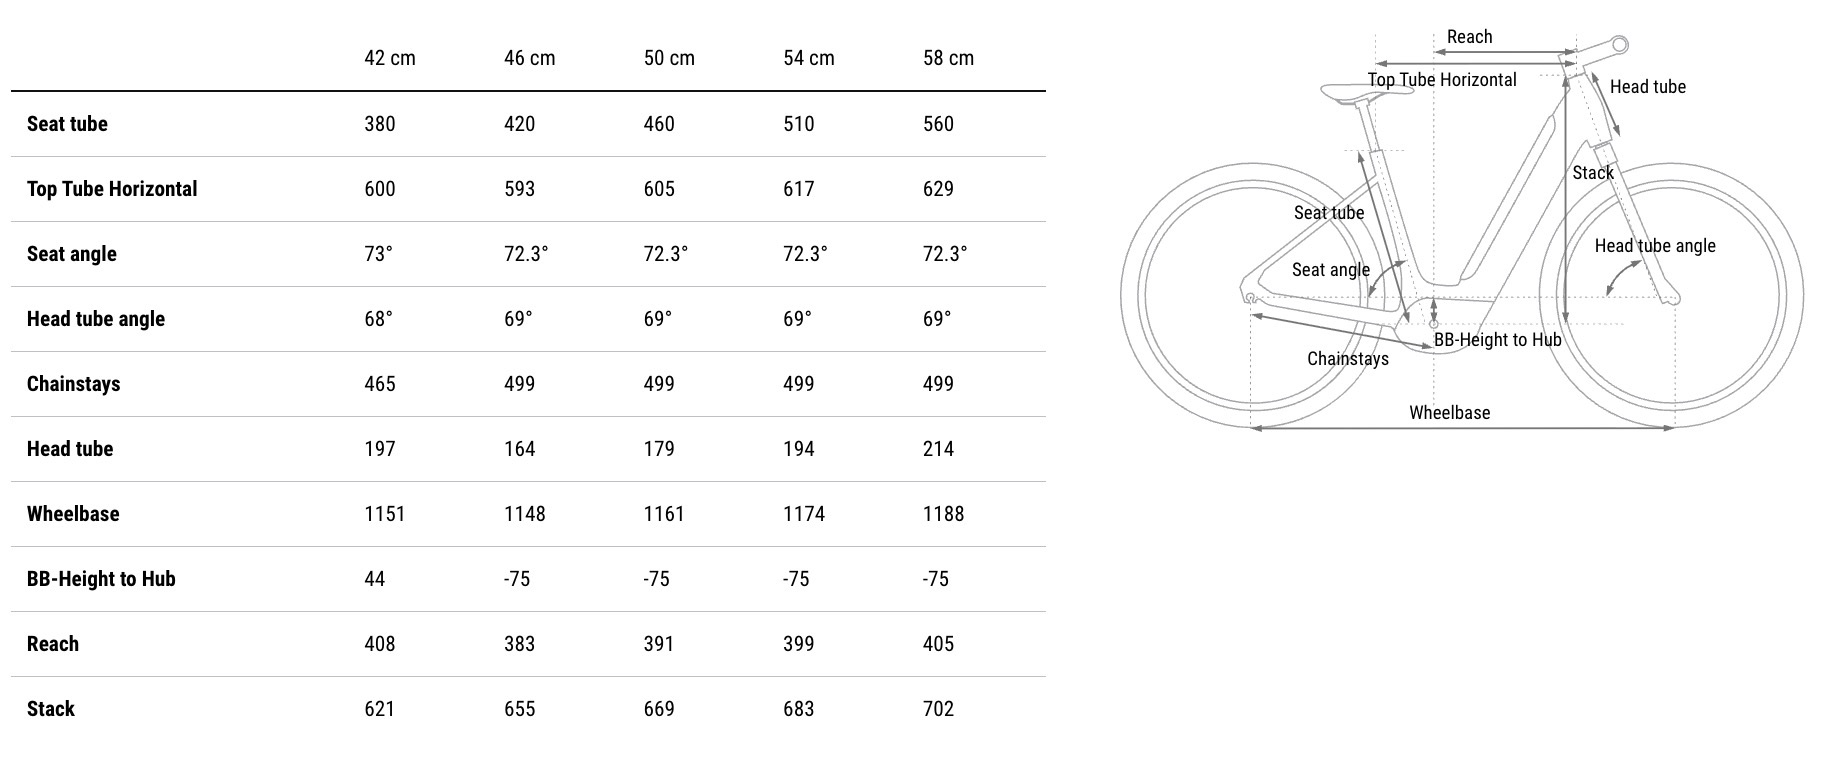Select the Chainstays label in the diagram
The width and height of the screenshot is (1828, 758).
point(1347,358)
